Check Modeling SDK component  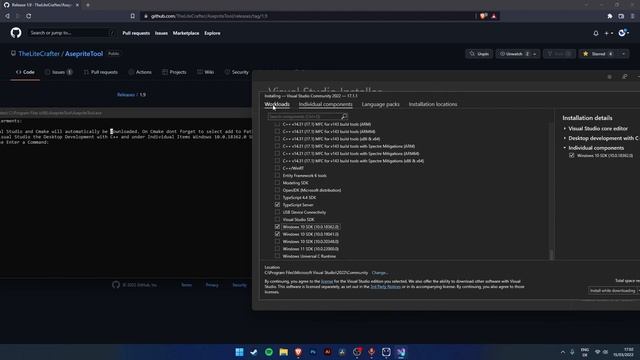click(x=277, y=182)
